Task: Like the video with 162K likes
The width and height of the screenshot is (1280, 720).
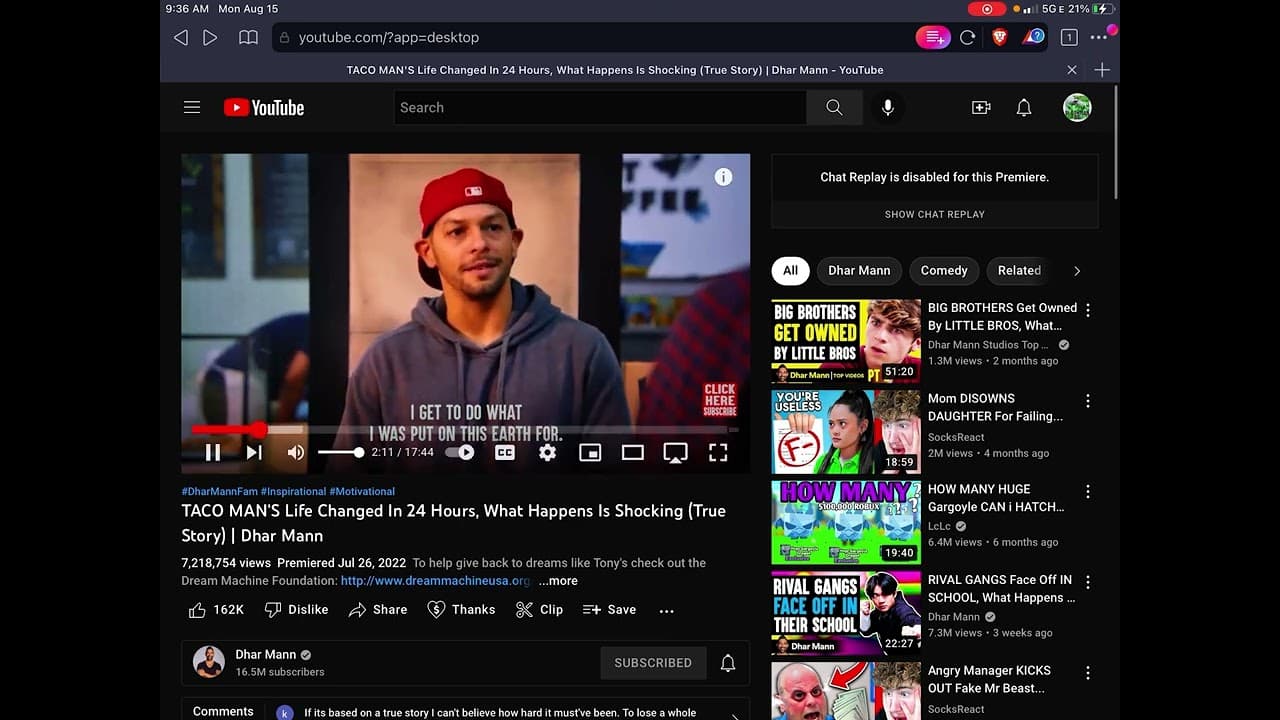Action: pyautogui.click(x=216, y=609)
